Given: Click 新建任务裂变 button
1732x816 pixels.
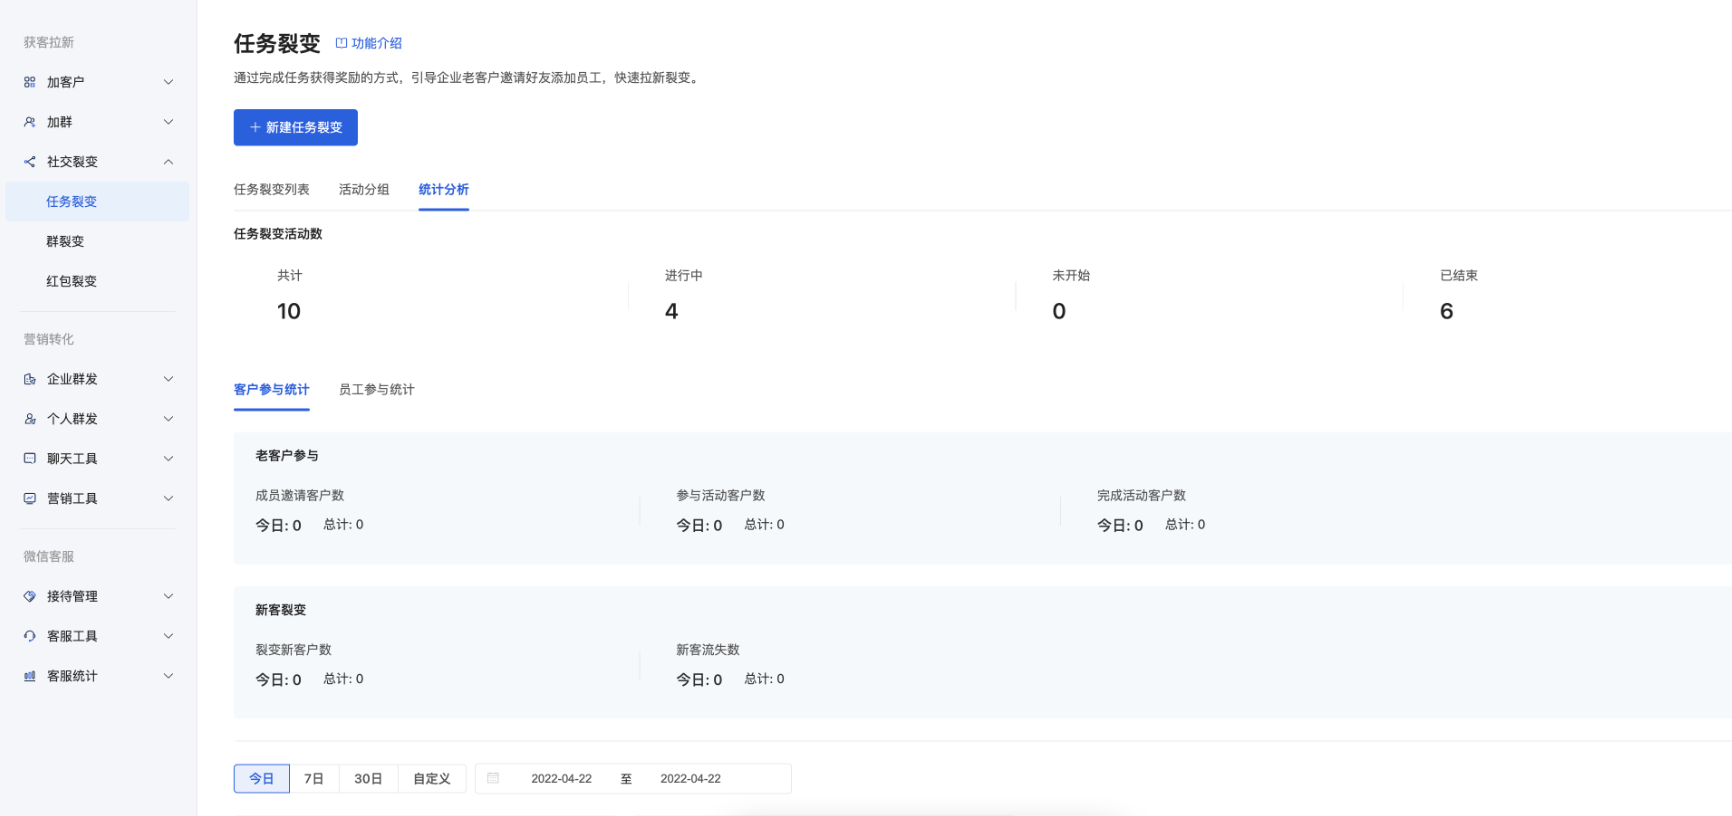Looking at the screenshot, I should coord(296,127).
